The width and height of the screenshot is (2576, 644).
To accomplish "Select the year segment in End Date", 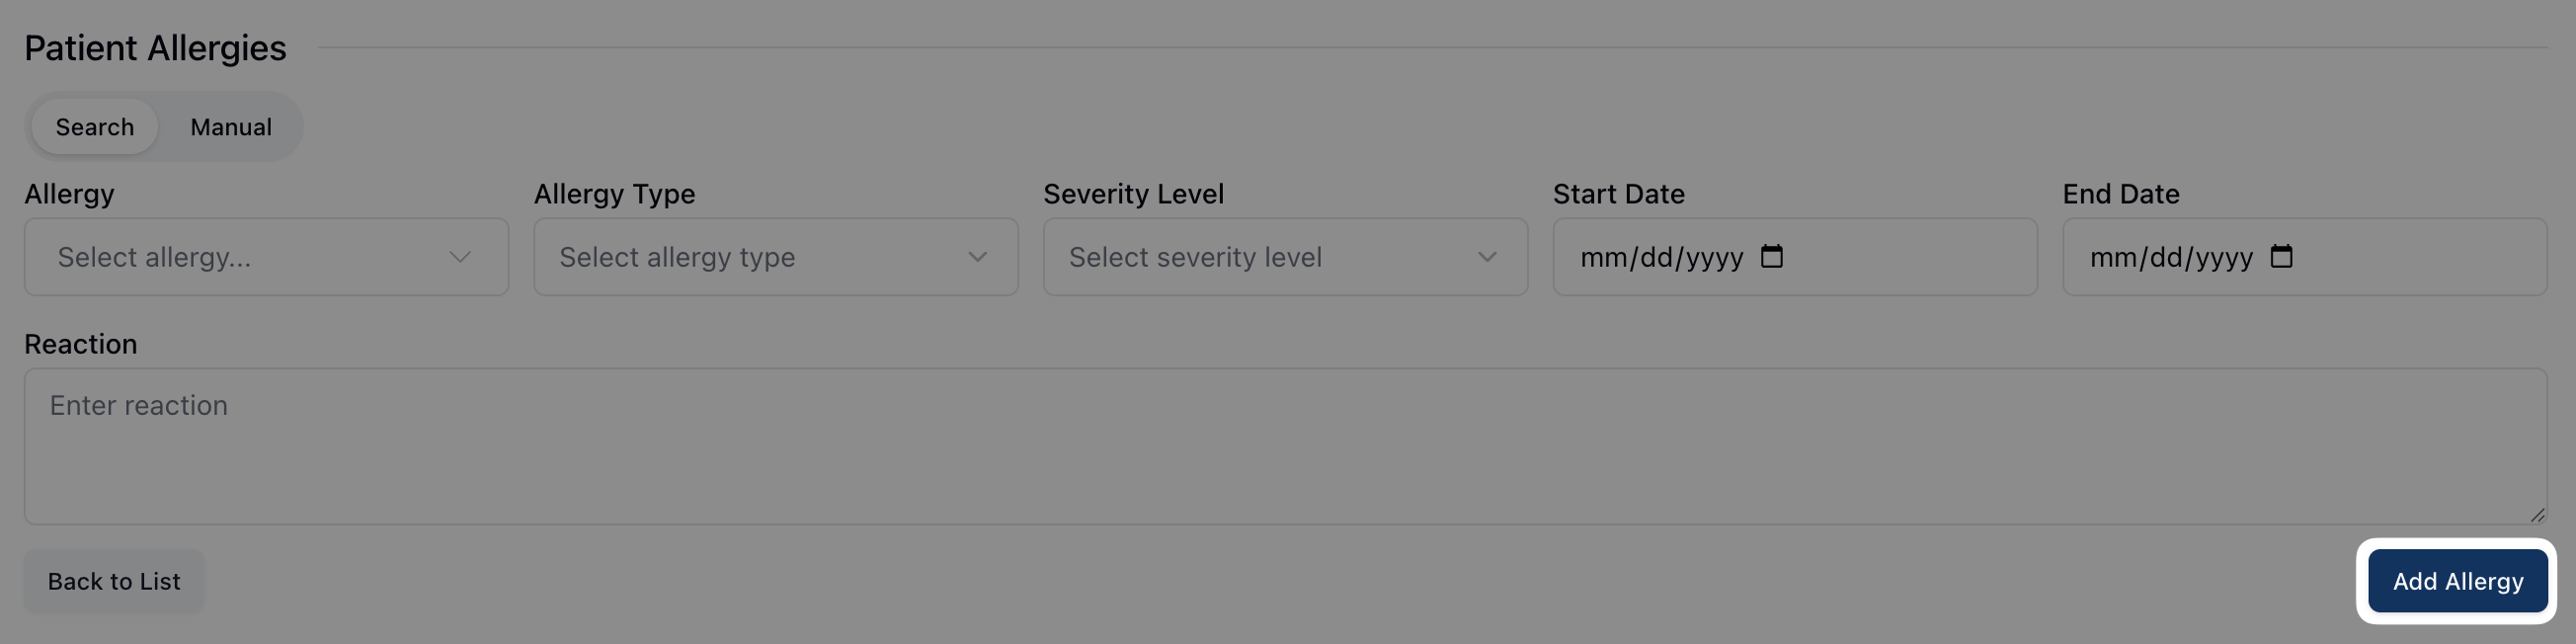I will [x=2225, y=258].
